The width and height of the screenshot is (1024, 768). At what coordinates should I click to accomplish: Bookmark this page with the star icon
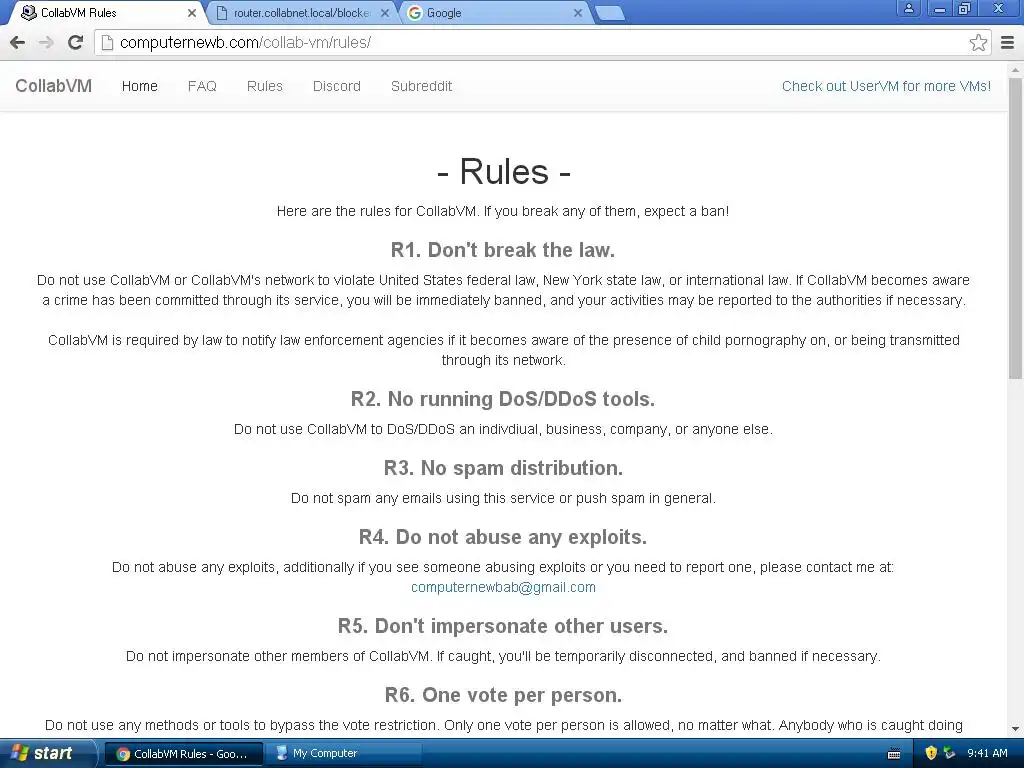tap(978, 42)
